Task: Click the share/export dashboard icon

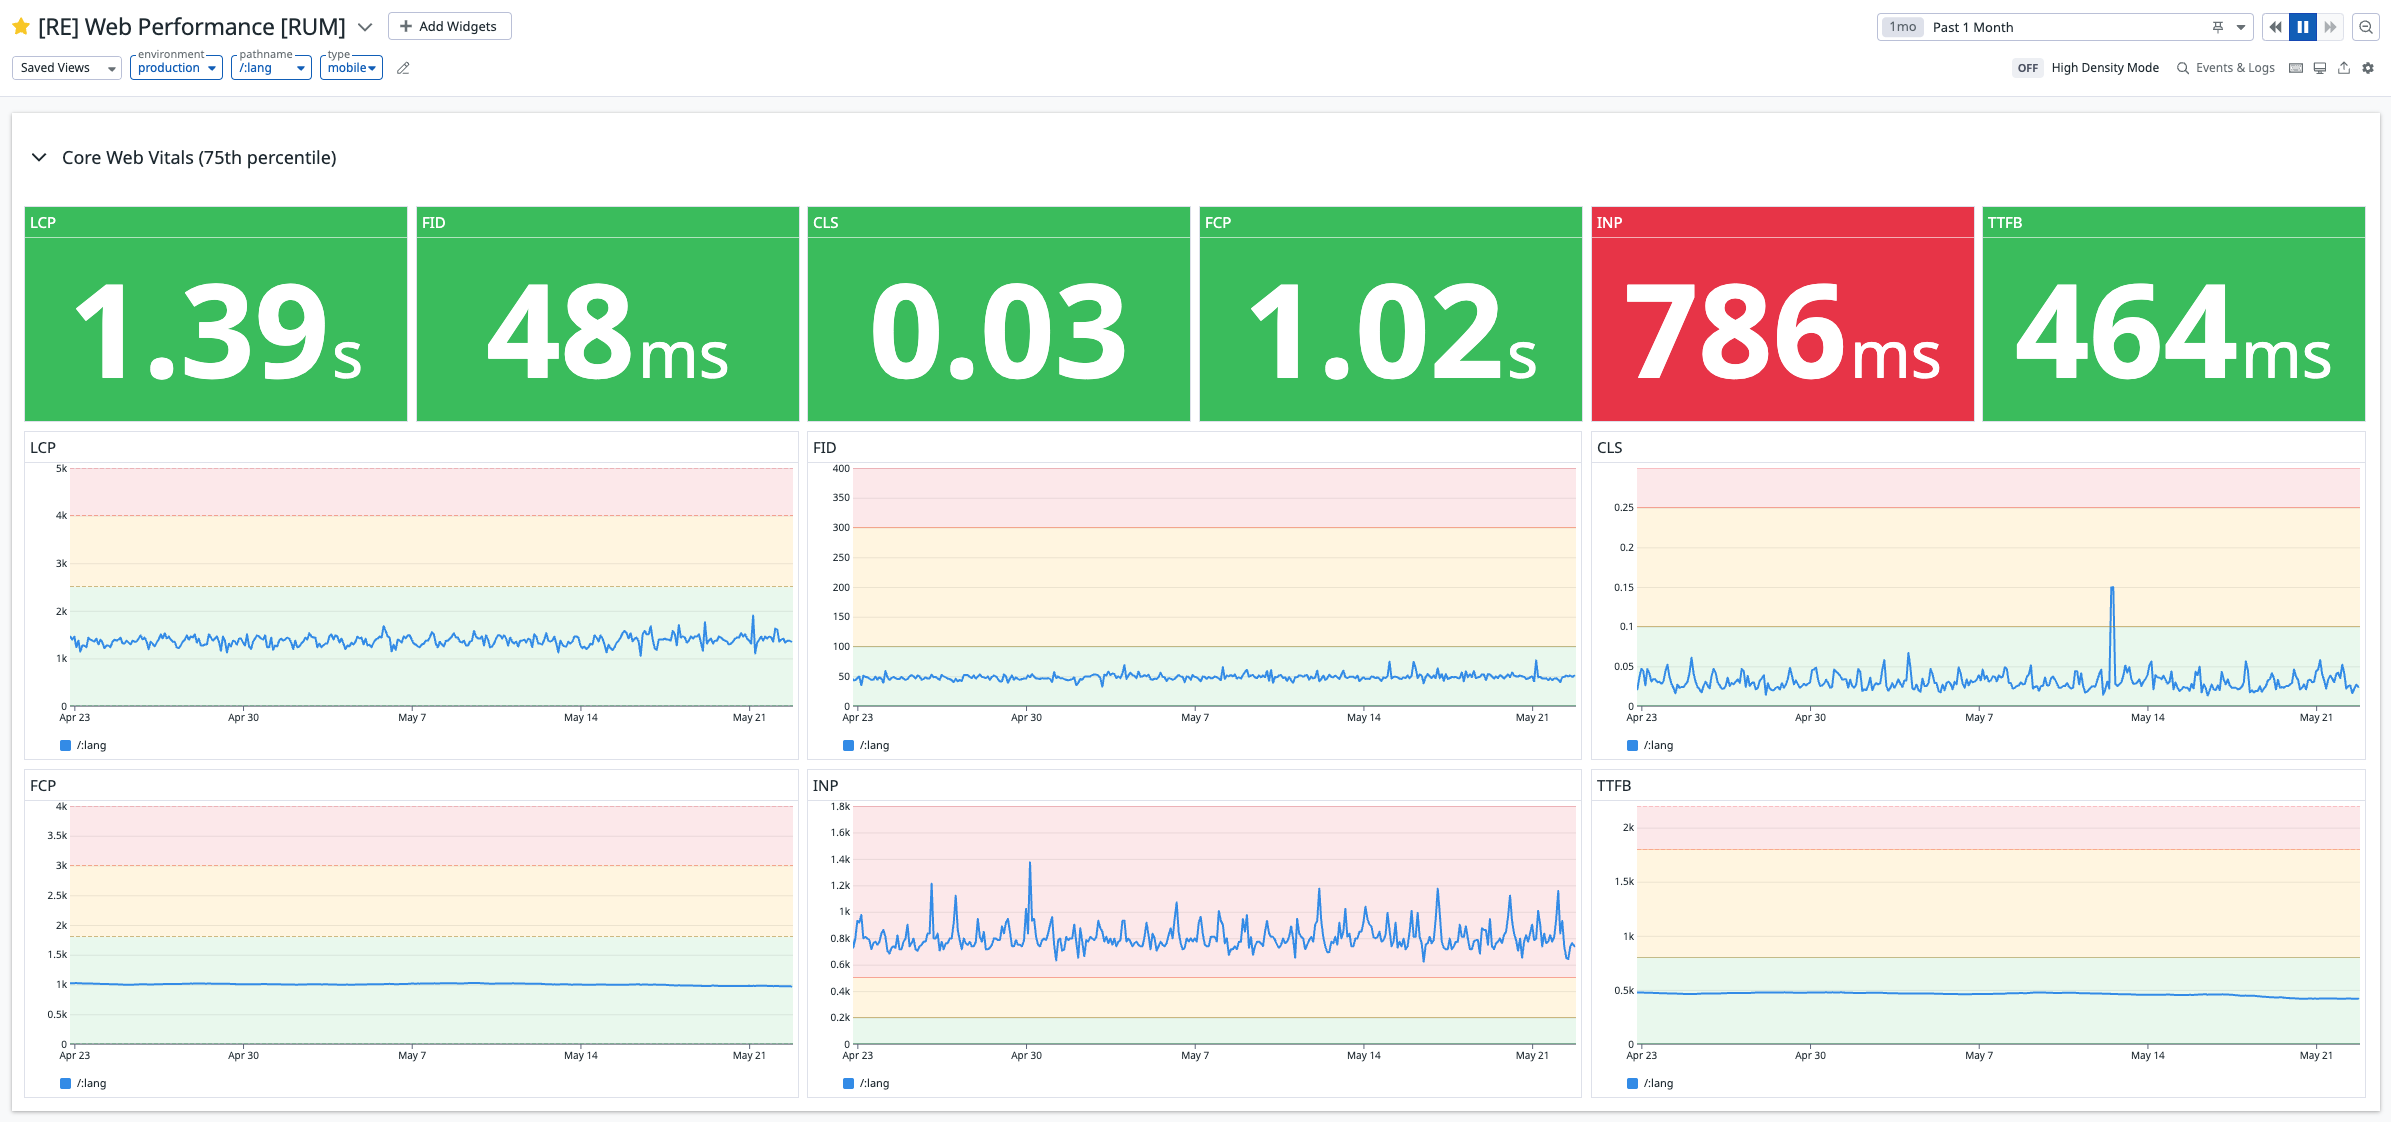Action: [2344, 68]
